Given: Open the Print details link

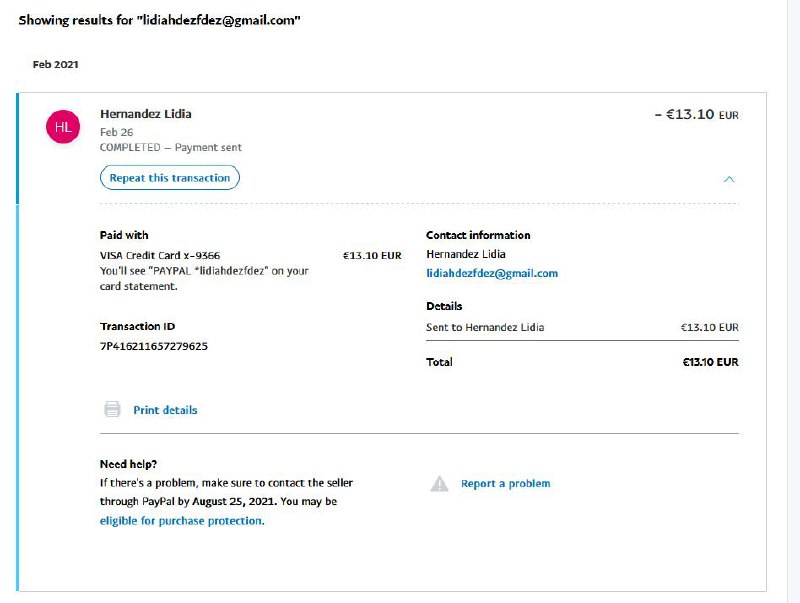Looking at the screenshot, I should click(x=165, y=410).
